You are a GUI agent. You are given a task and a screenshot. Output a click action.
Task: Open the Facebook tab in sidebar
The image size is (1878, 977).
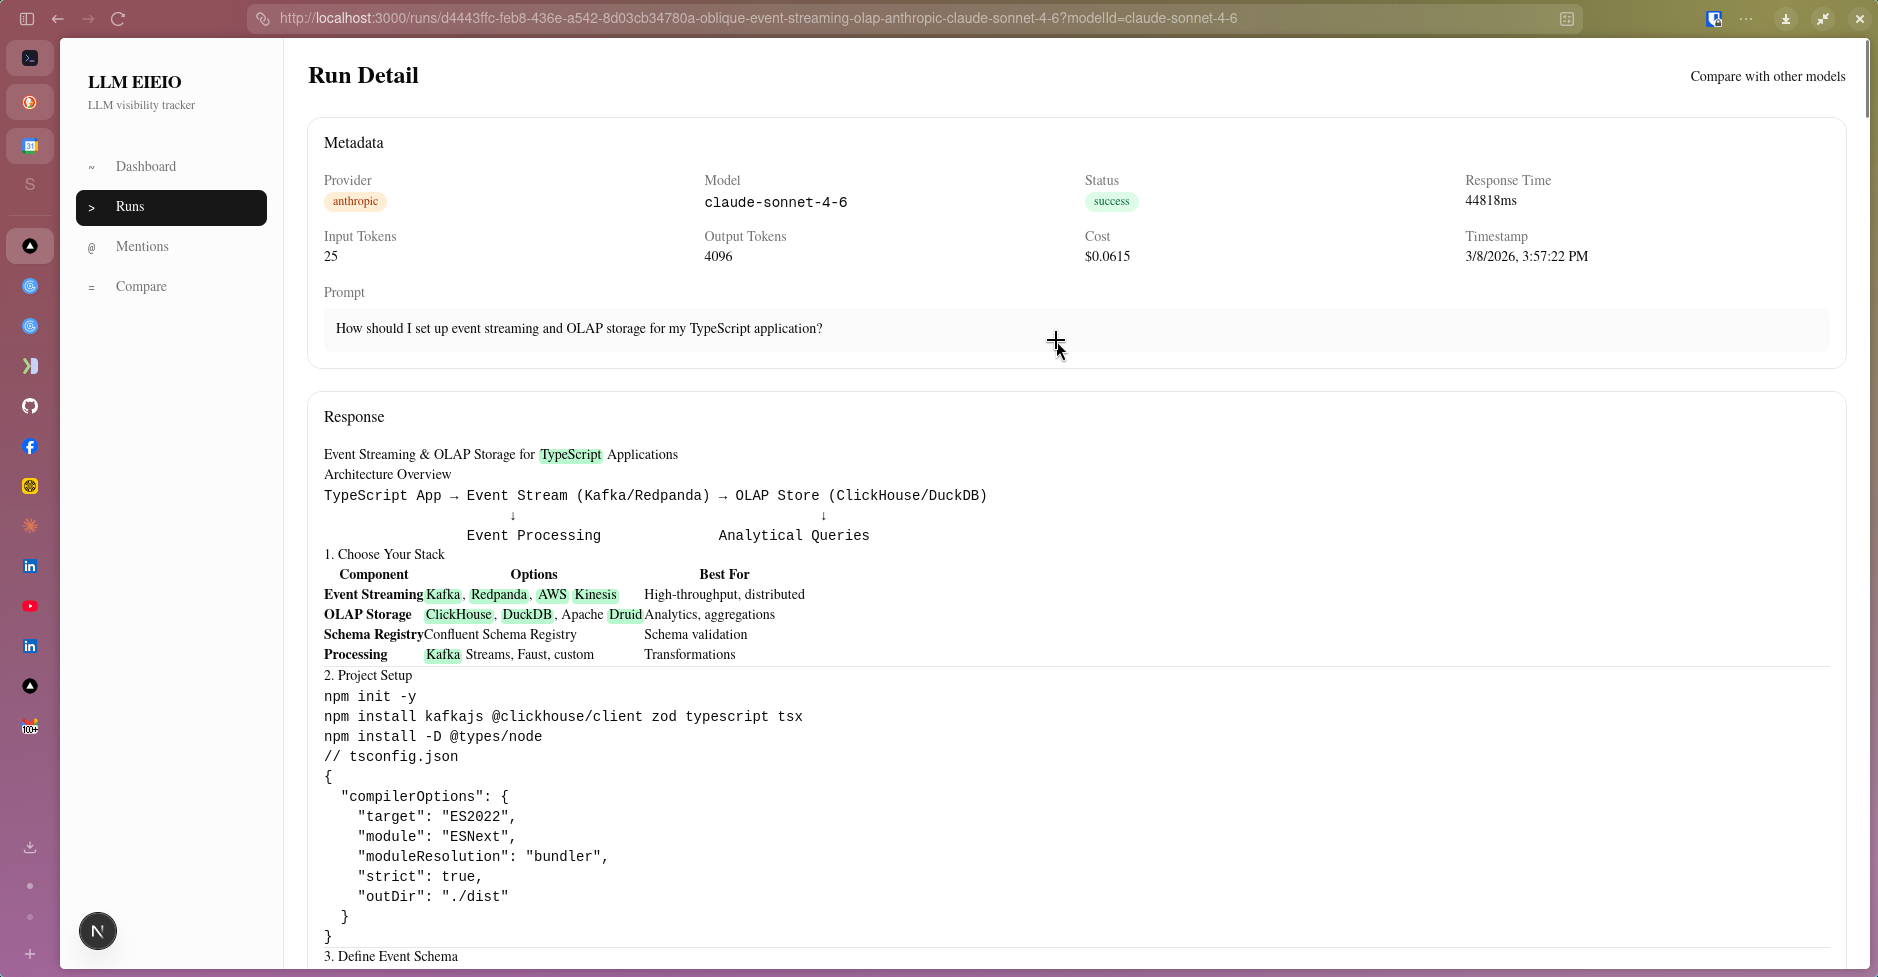(x=30, y=447)
